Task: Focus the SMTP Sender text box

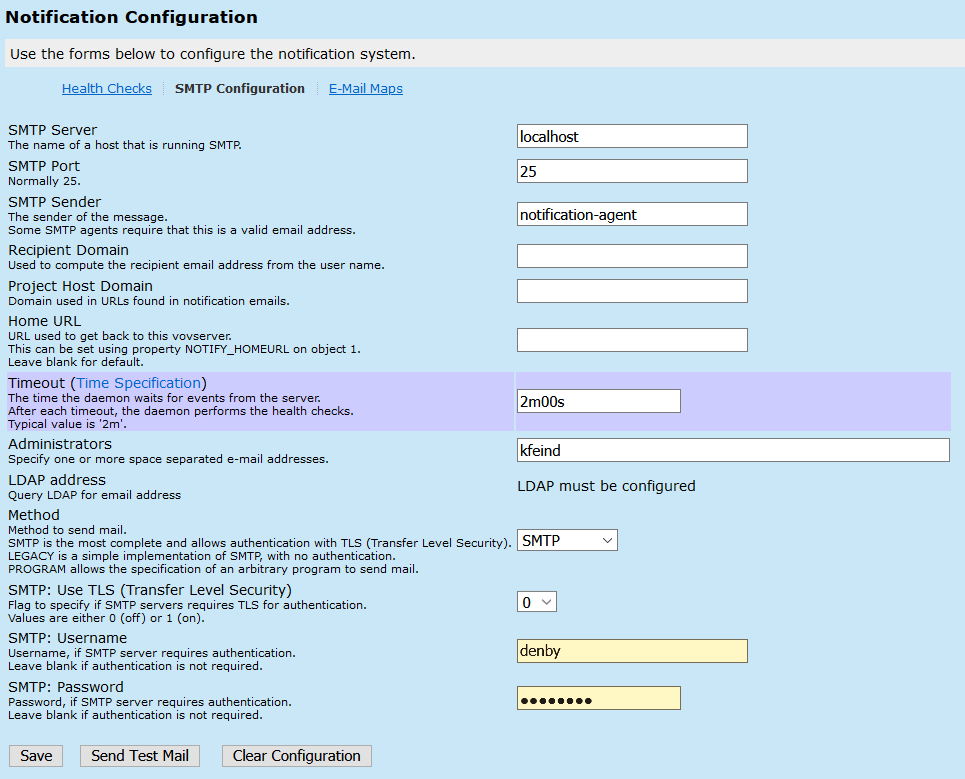Action: [632, 214]
